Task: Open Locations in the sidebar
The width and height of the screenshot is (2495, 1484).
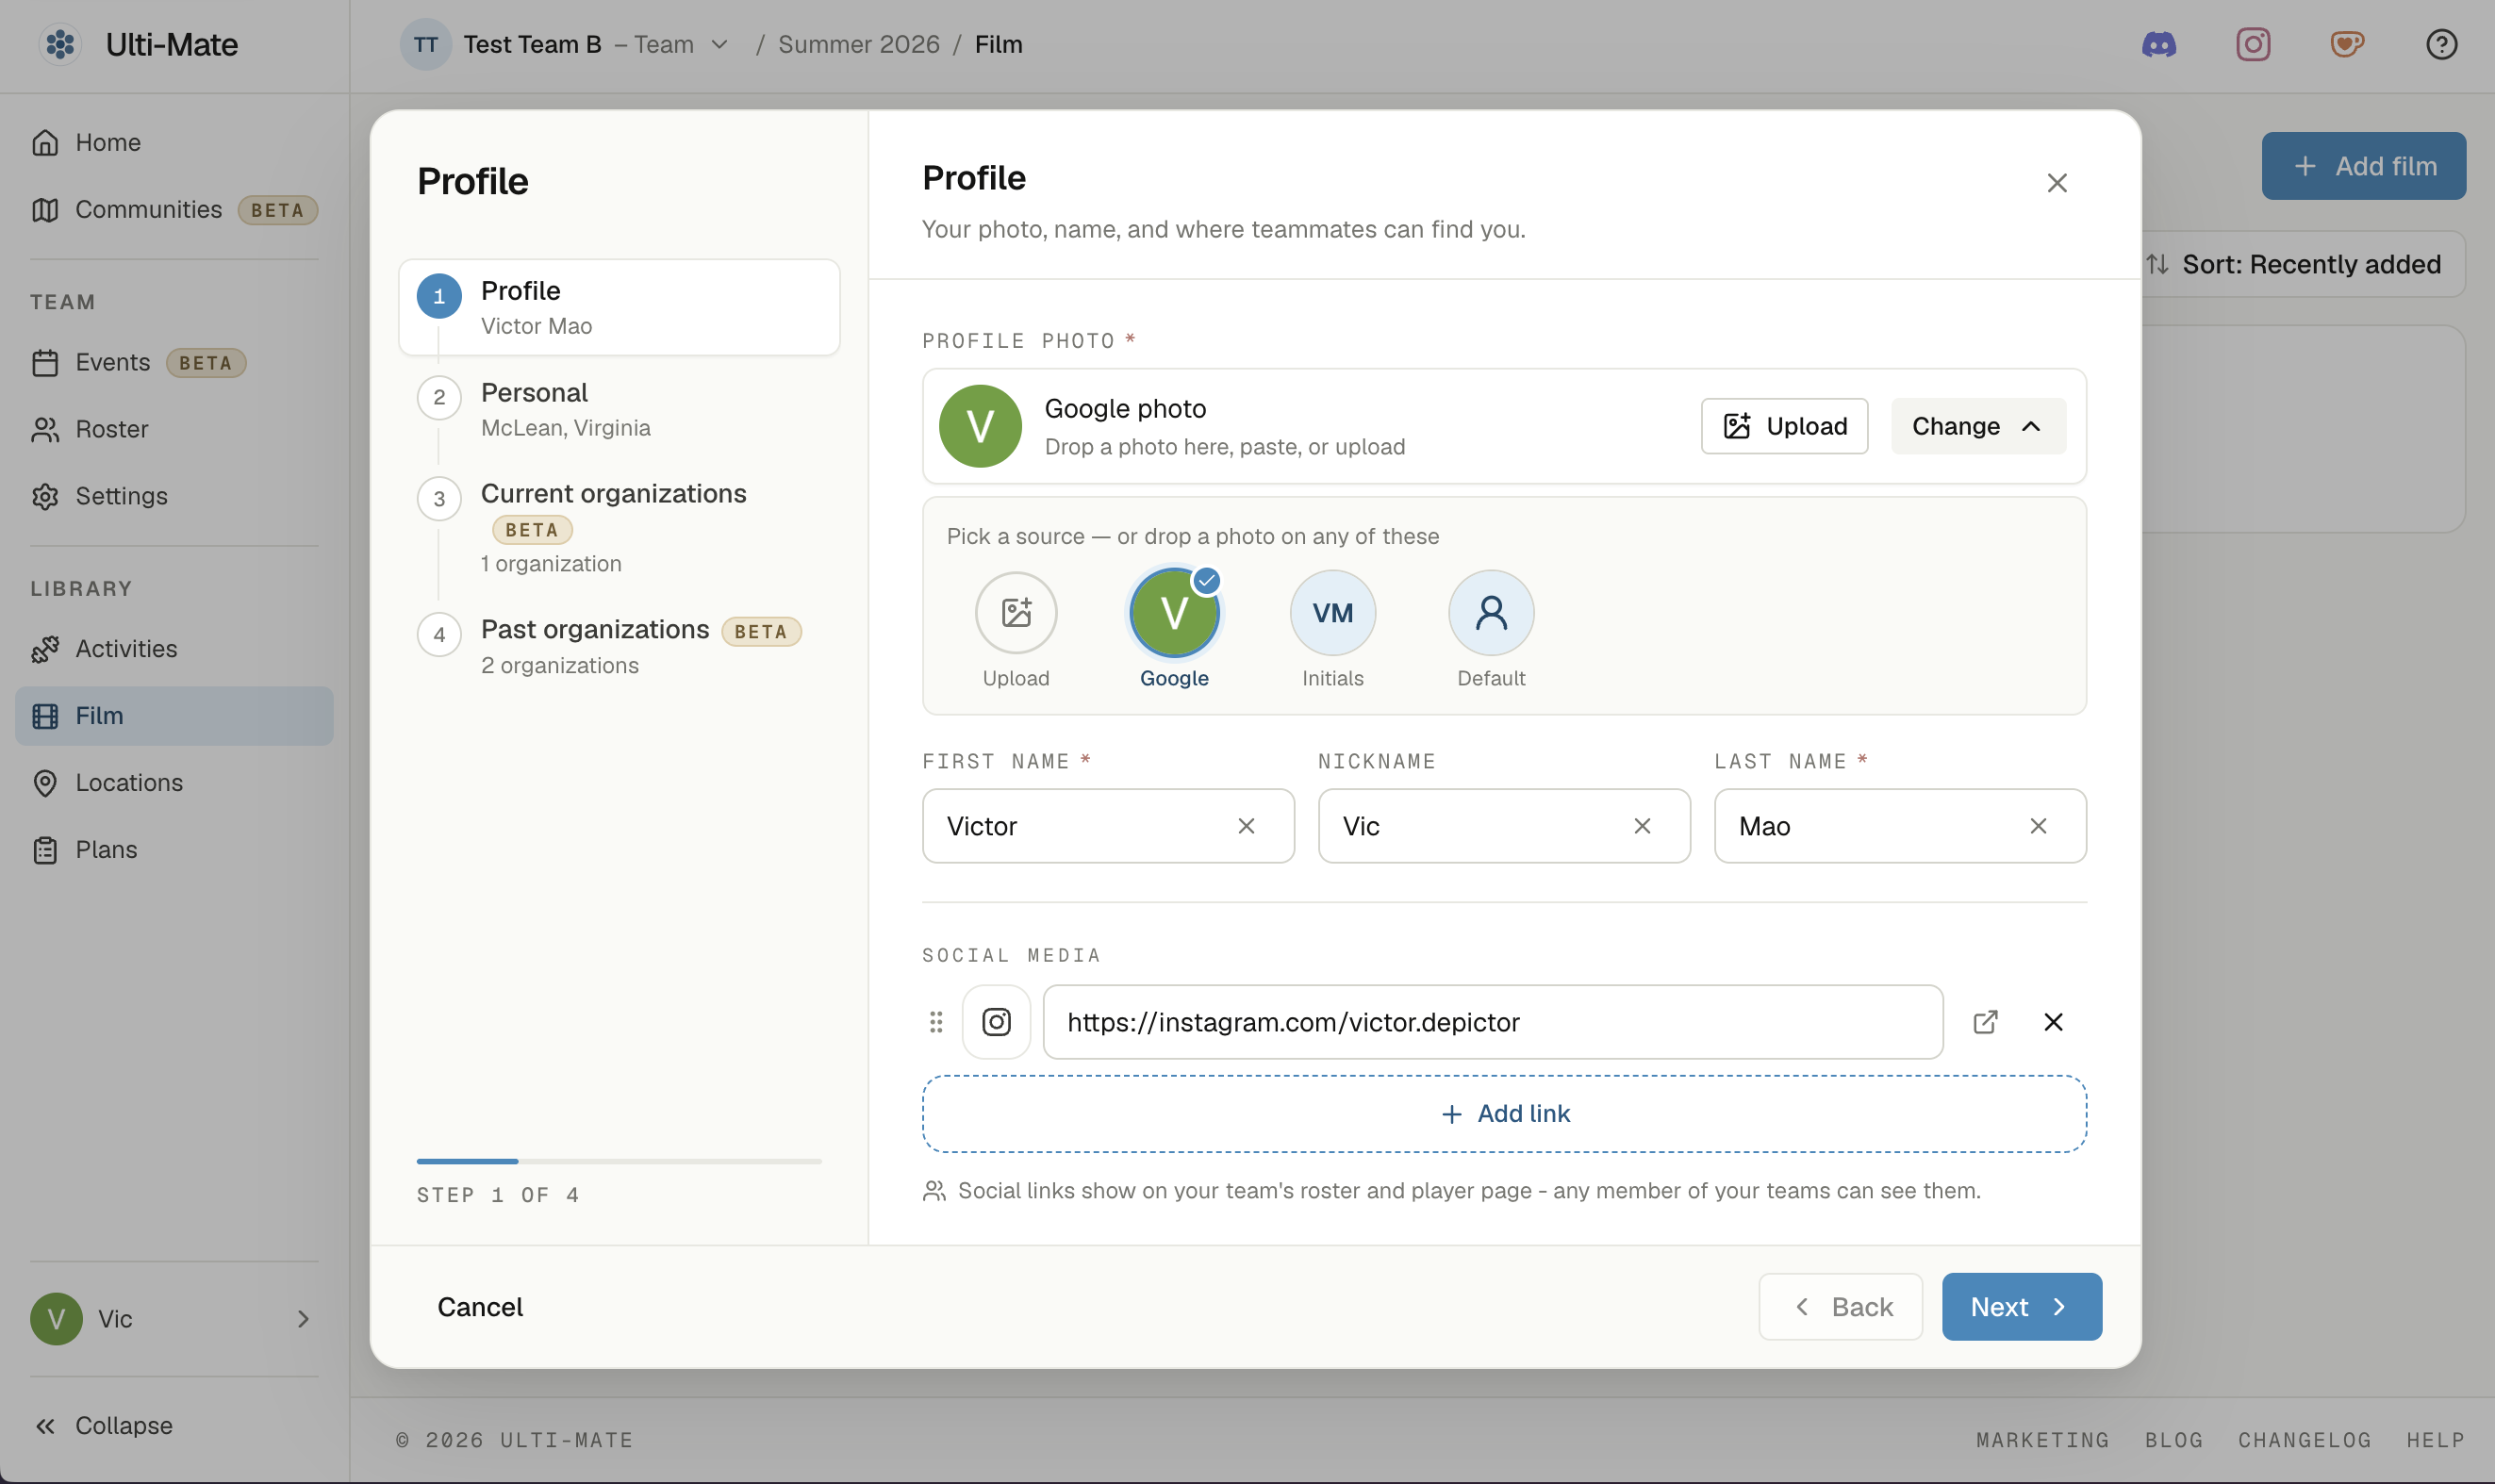Action: click(x=174, y=783)
